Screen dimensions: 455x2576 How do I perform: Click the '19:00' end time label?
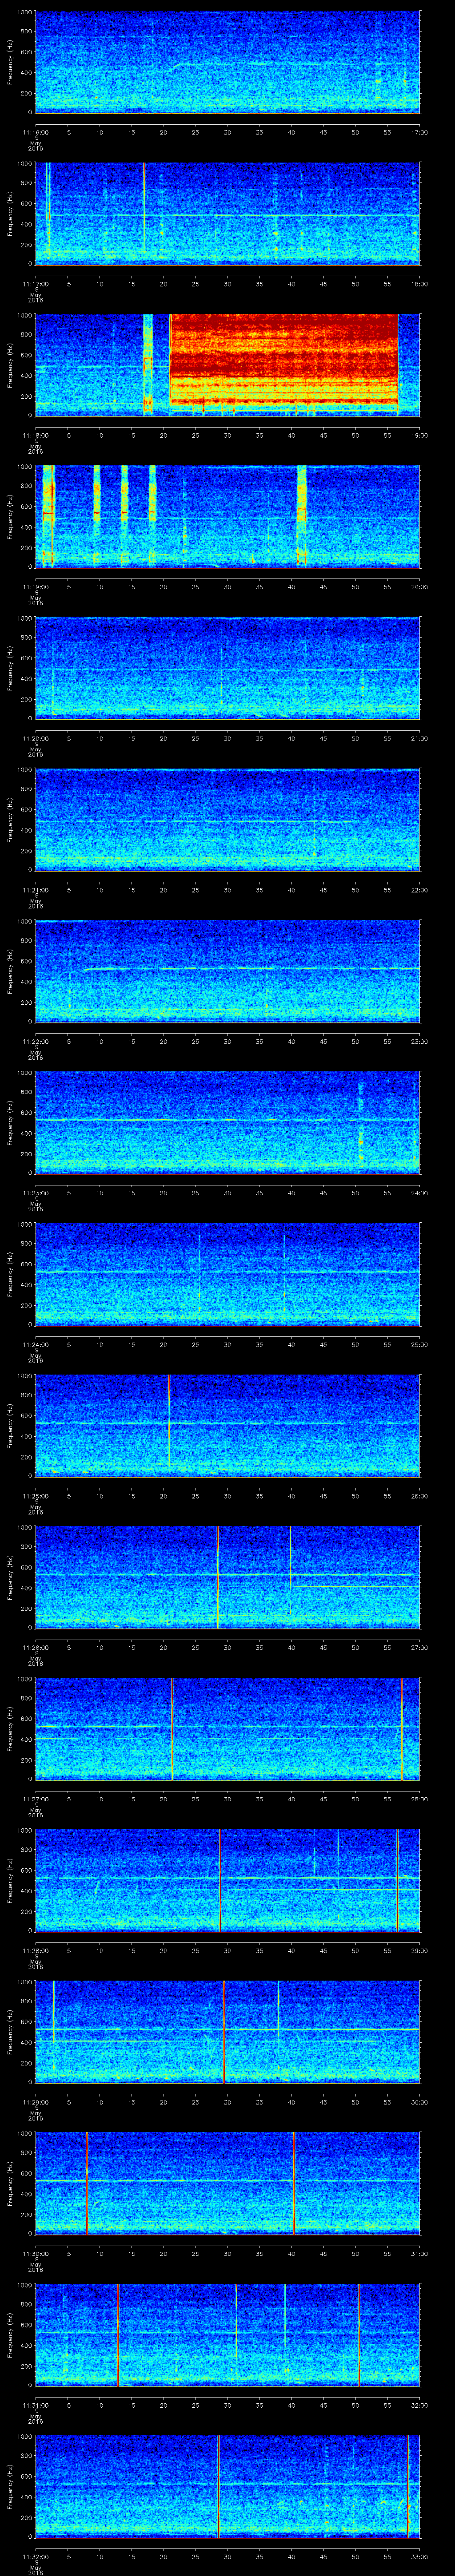(x=419, y=435)
